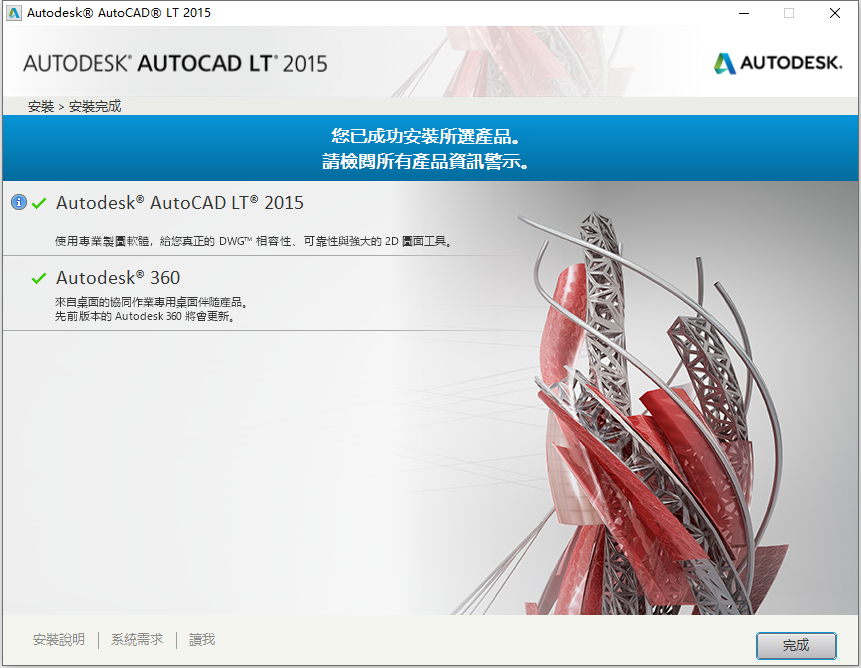Click the 完成 button to finish
This screenshot has width=861, height=668.
coord(796,645)
